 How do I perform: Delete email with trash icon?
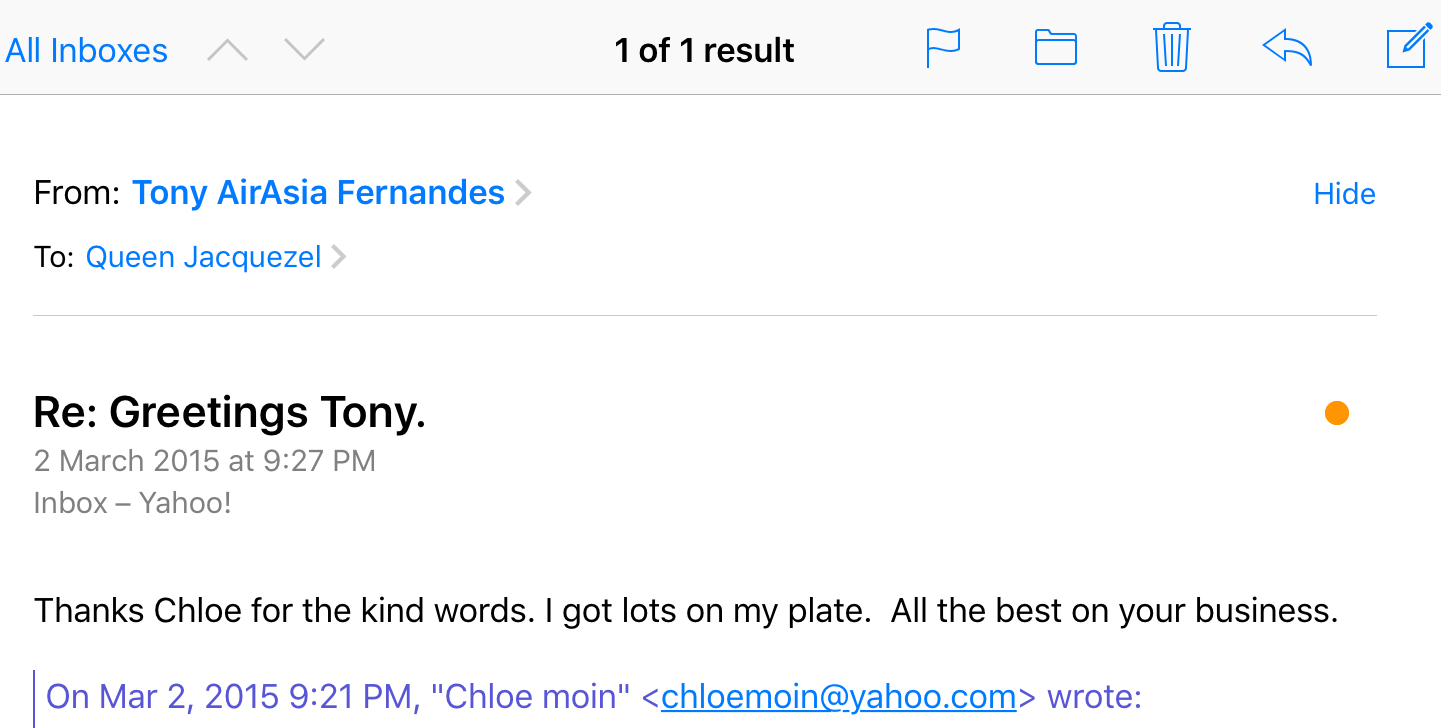click(1171, 48)
